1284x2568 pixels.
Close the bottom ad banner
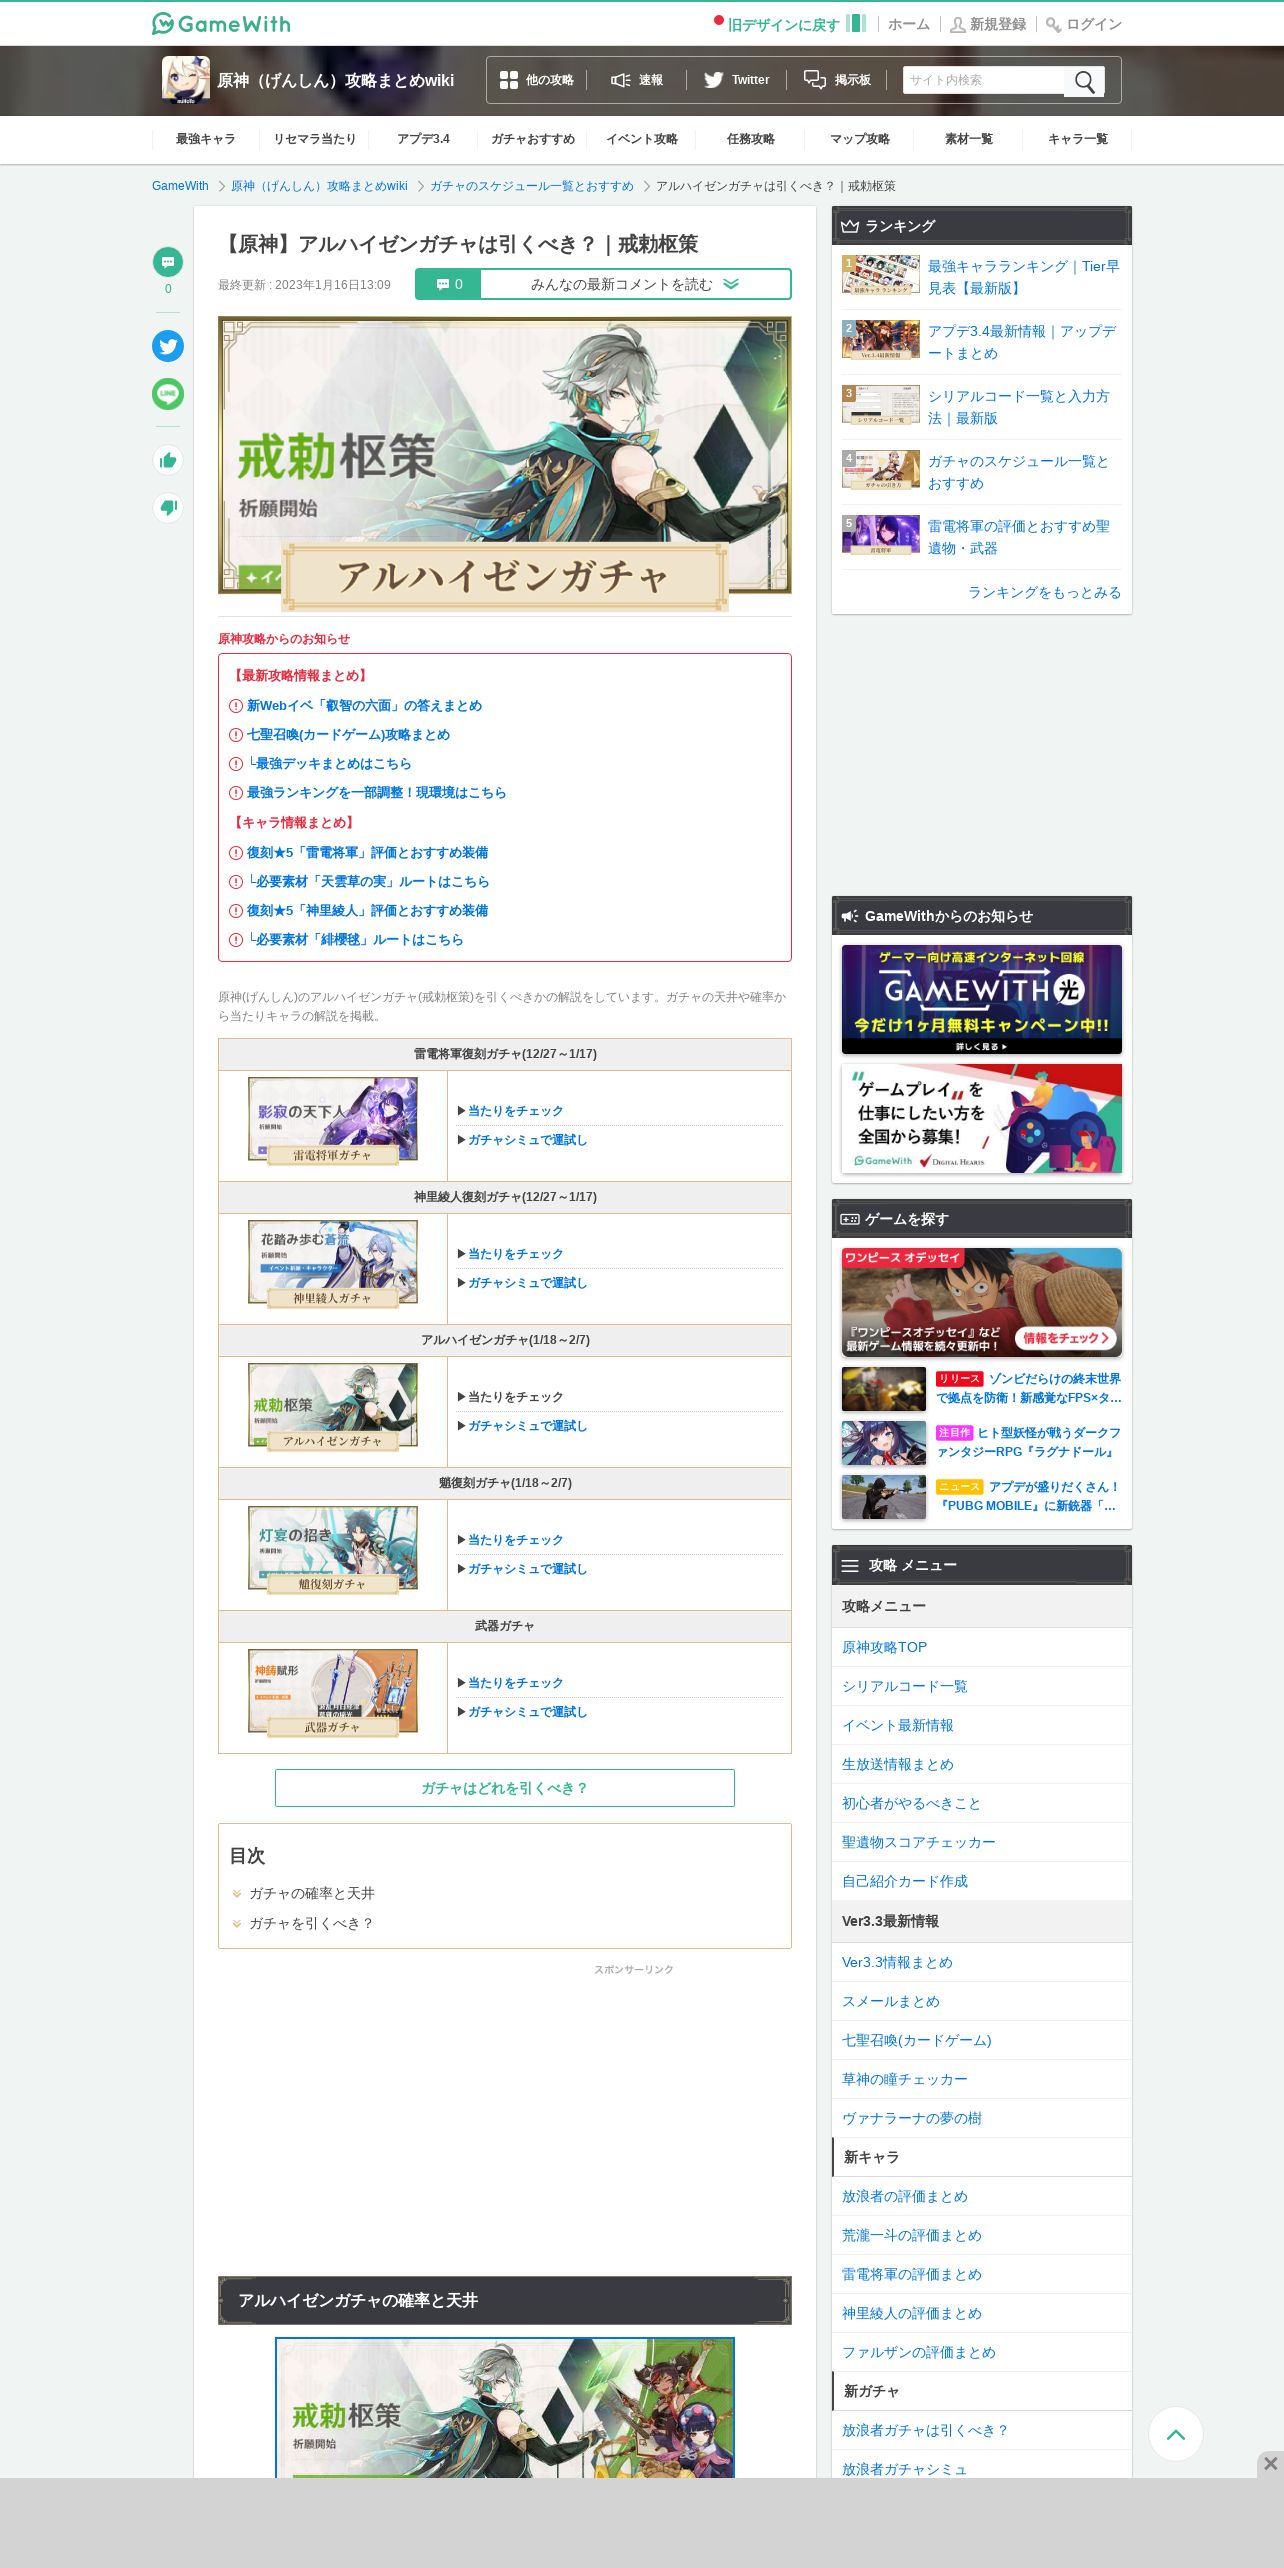[1270, 2464]
